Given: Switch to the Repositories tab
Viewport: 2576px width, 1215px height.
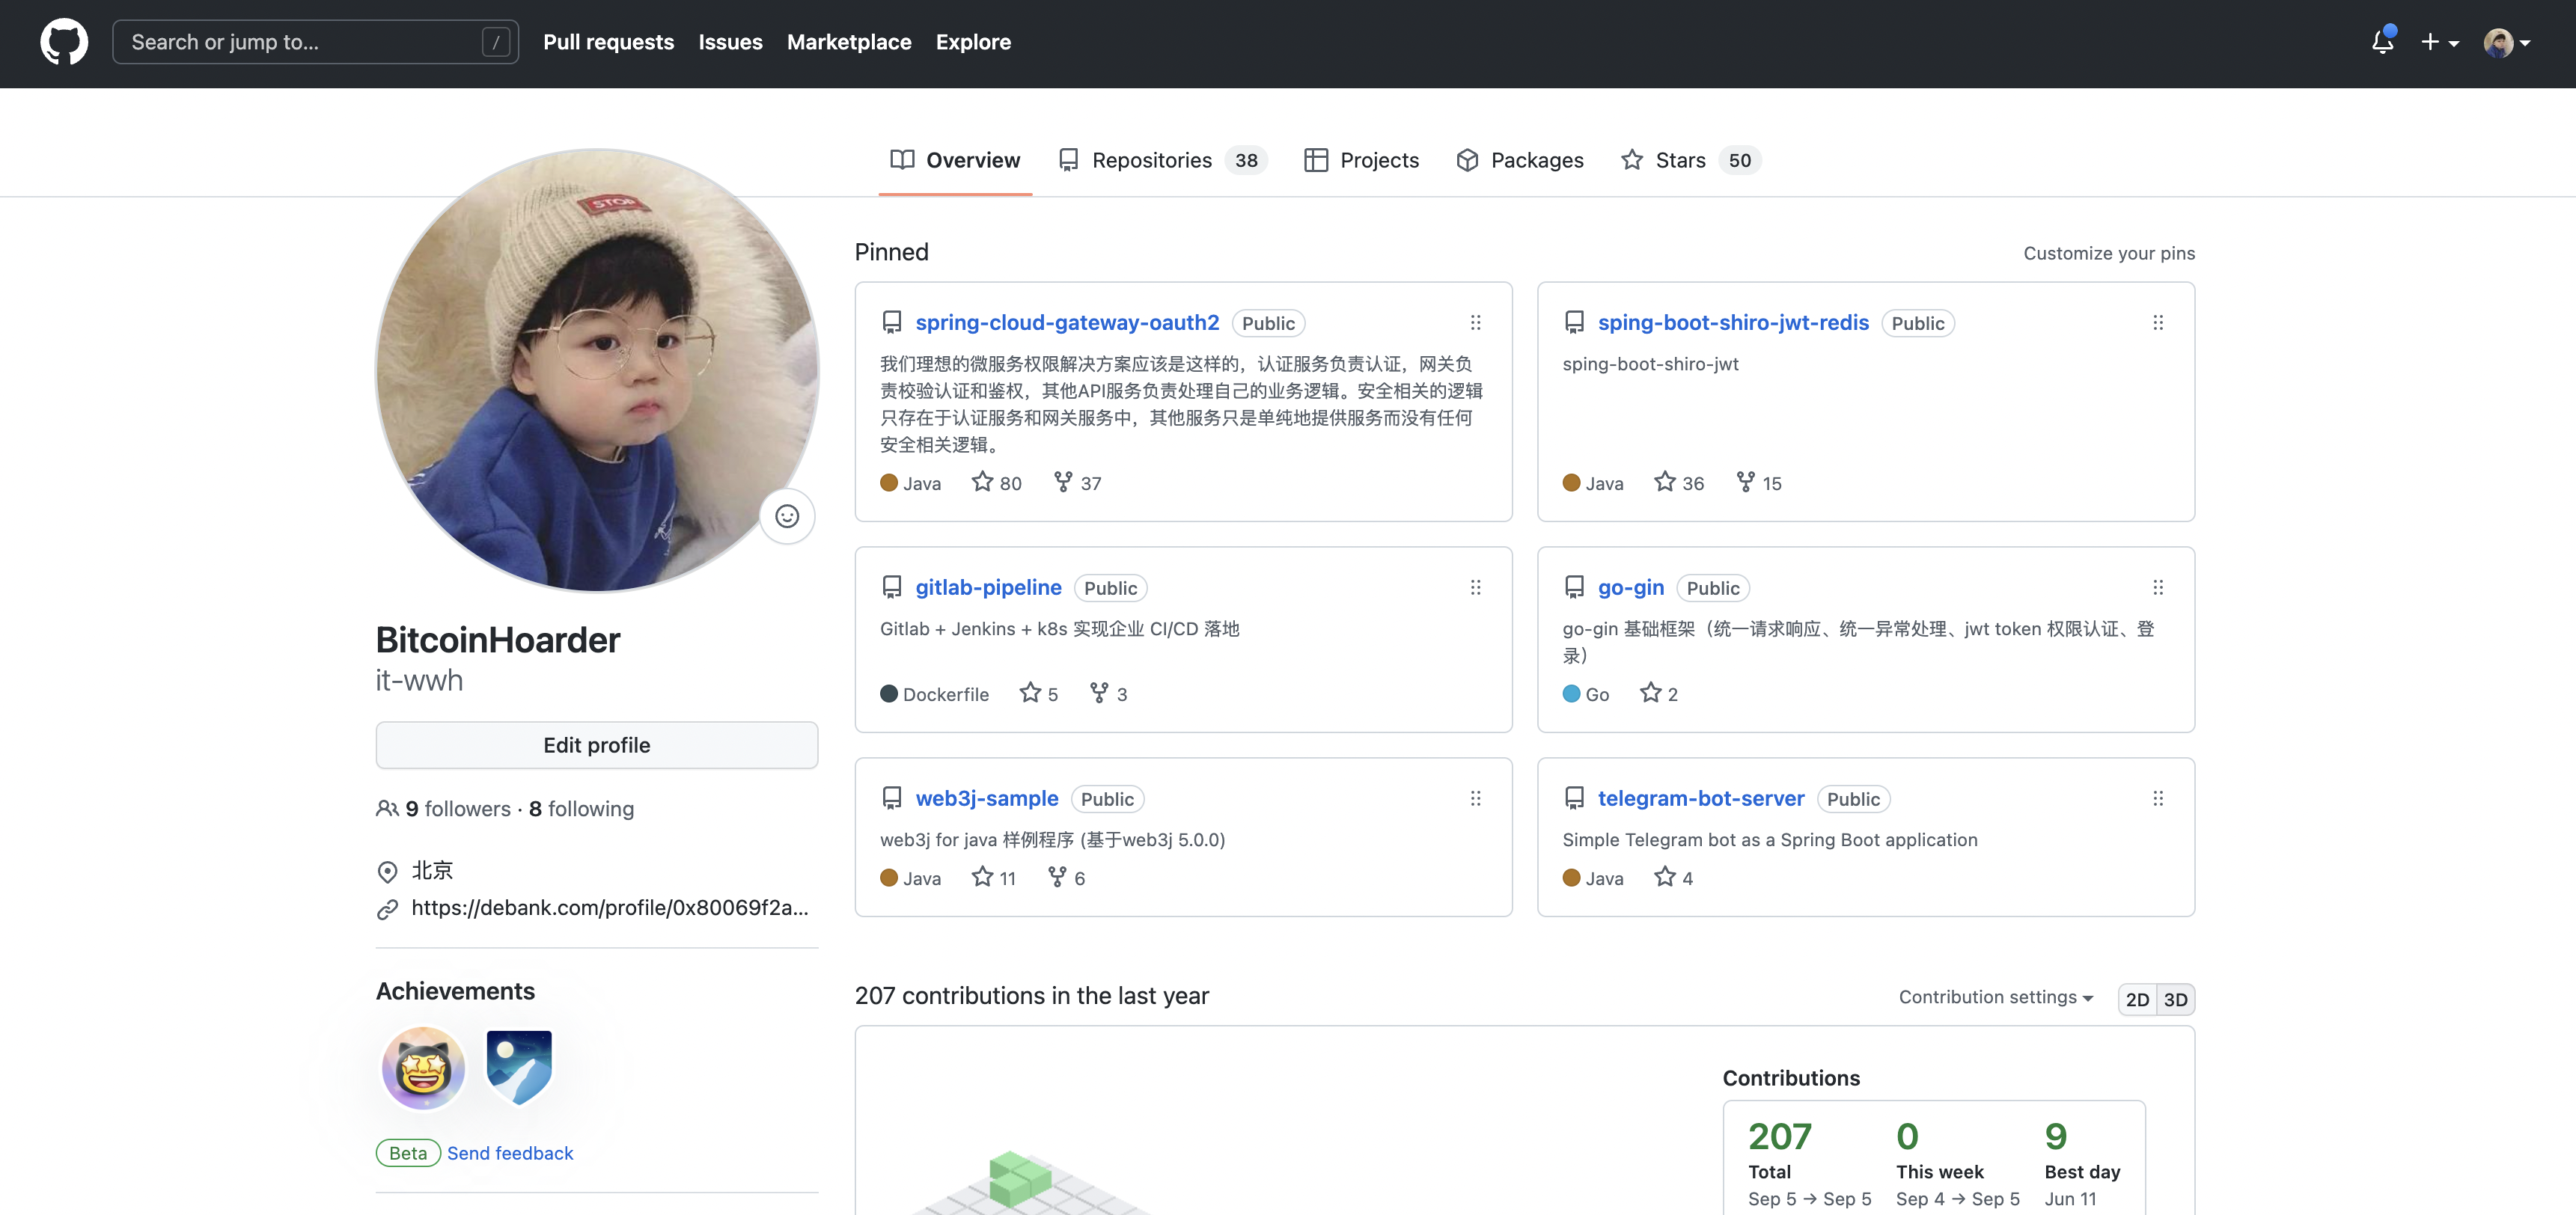Looking at the screenshot, I should tap(1151, 160).
